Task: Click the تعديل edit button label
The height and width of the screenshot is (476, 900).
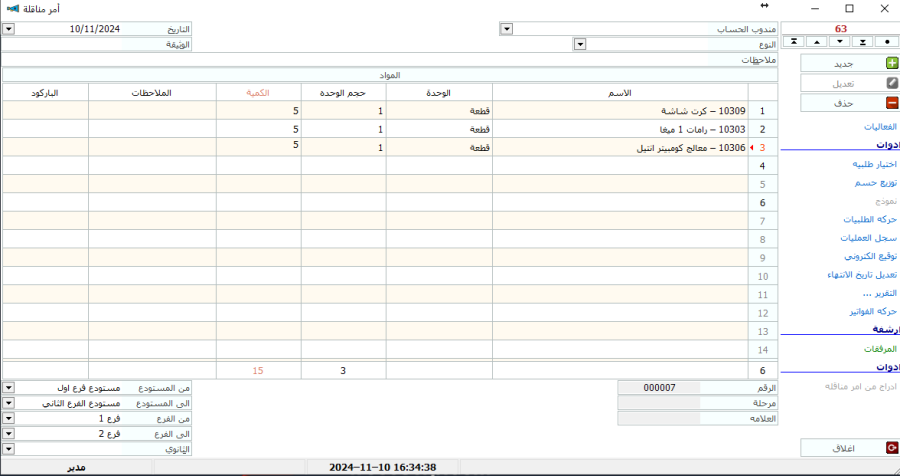Action: pos(843,84)
